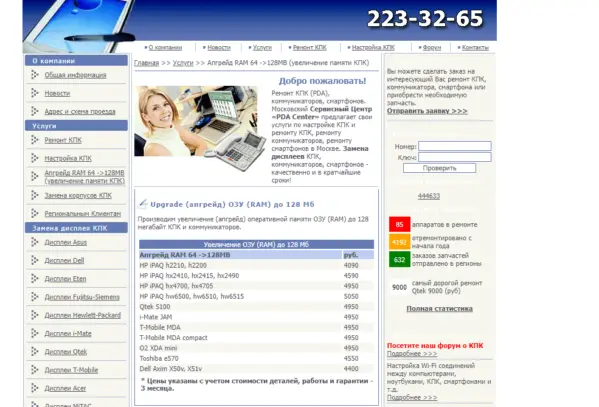
Task: Open the 'Ремонт КПК' top menu item
Action: point(309,48)
